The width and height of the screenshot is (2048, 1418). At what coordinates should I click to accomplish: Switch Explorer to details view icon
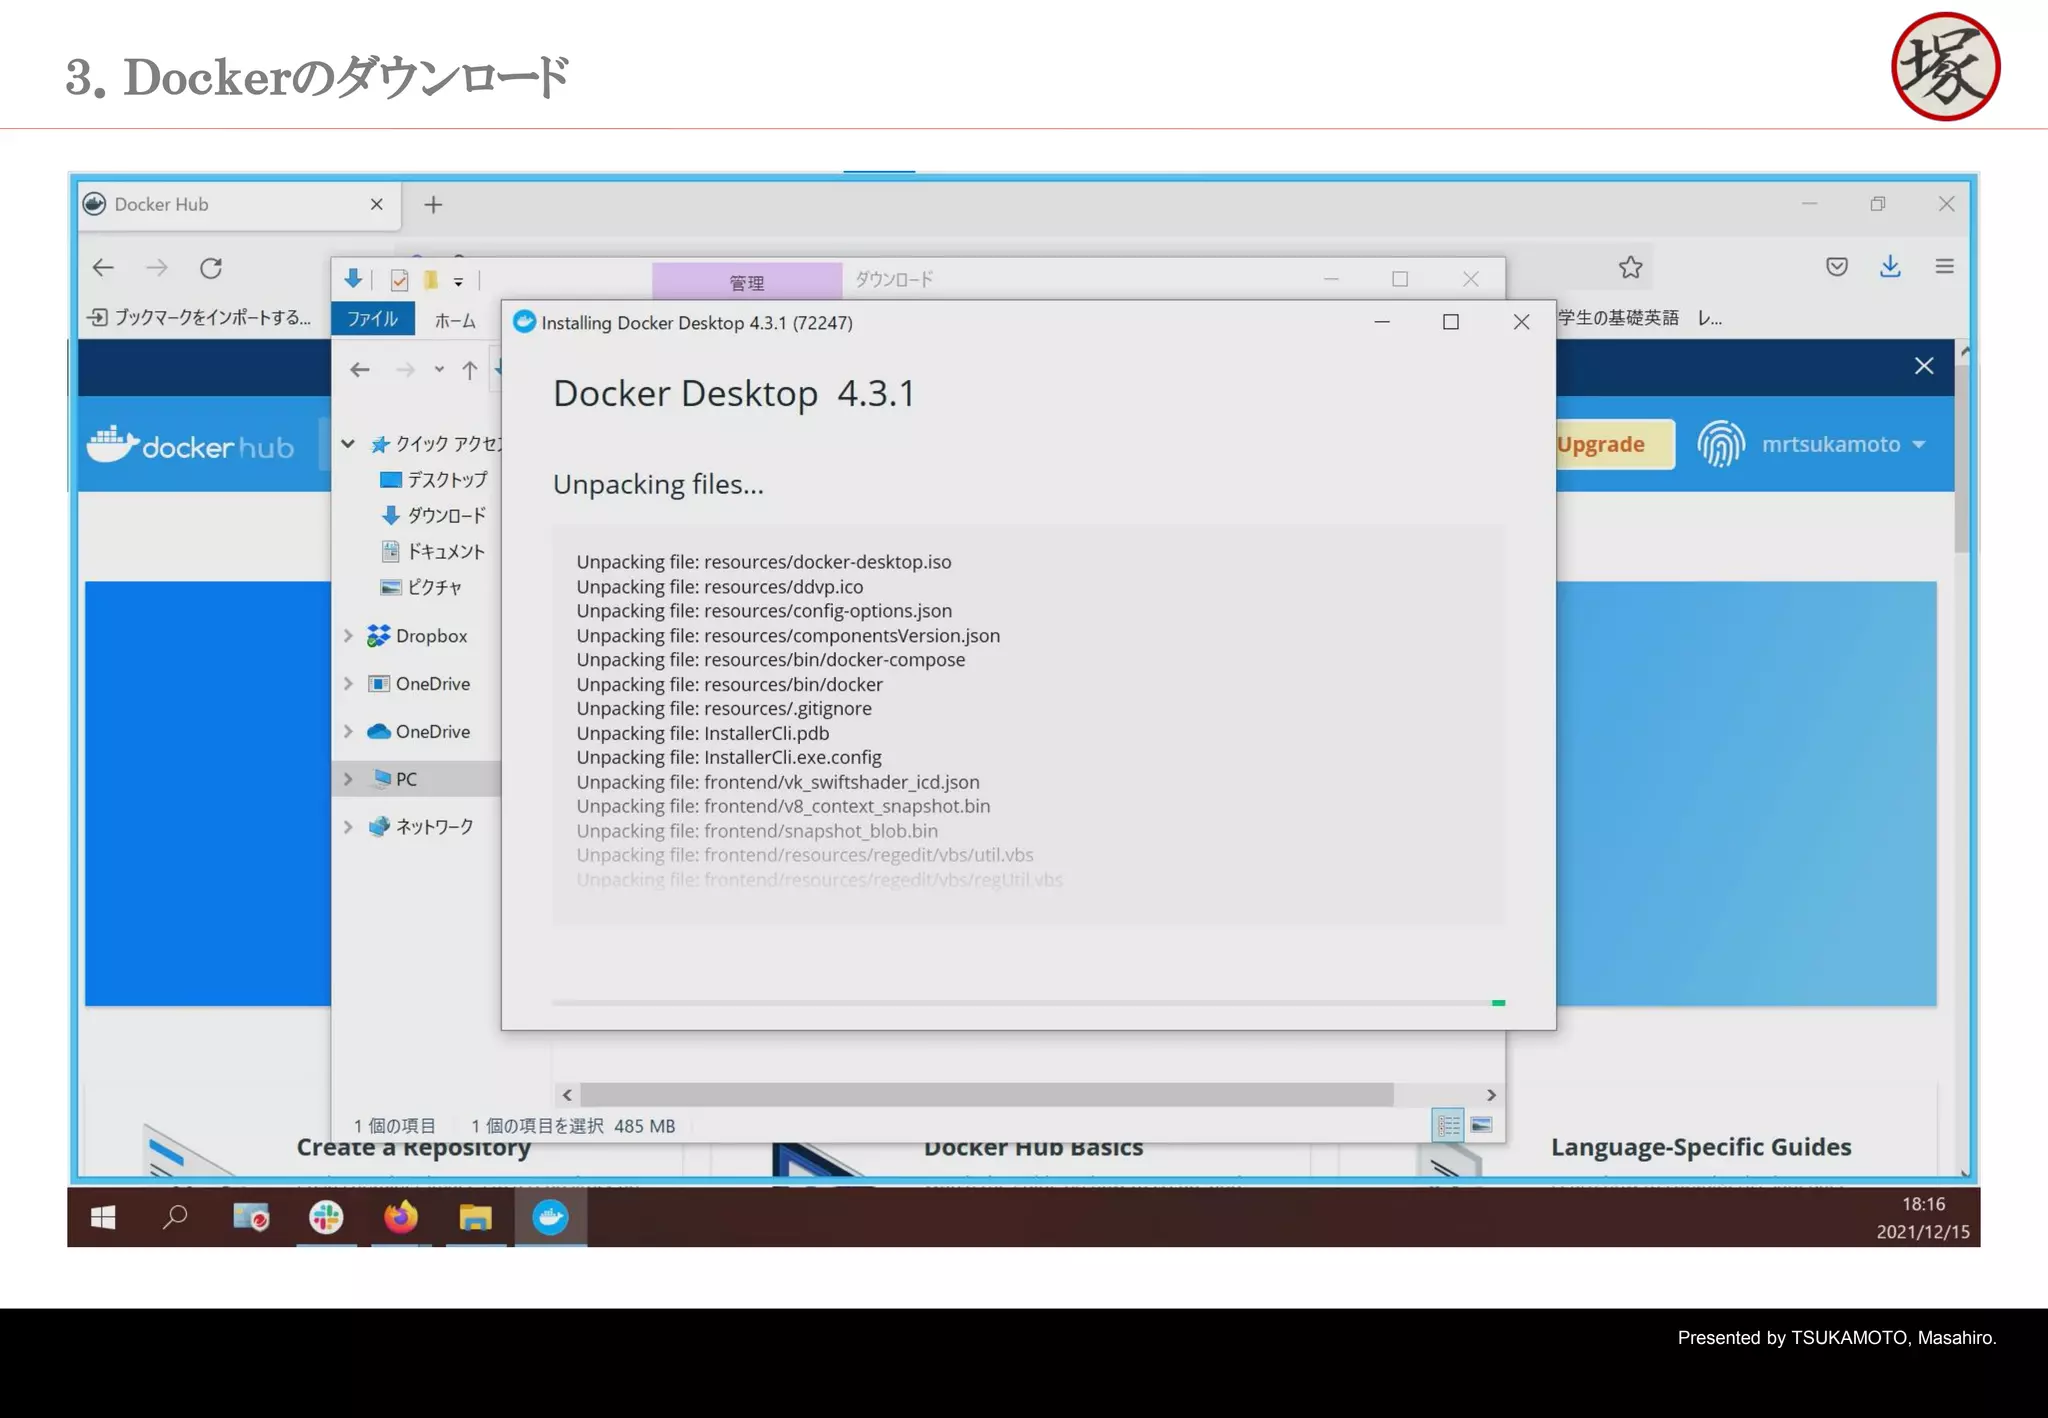click(x=1449, y=1126)
